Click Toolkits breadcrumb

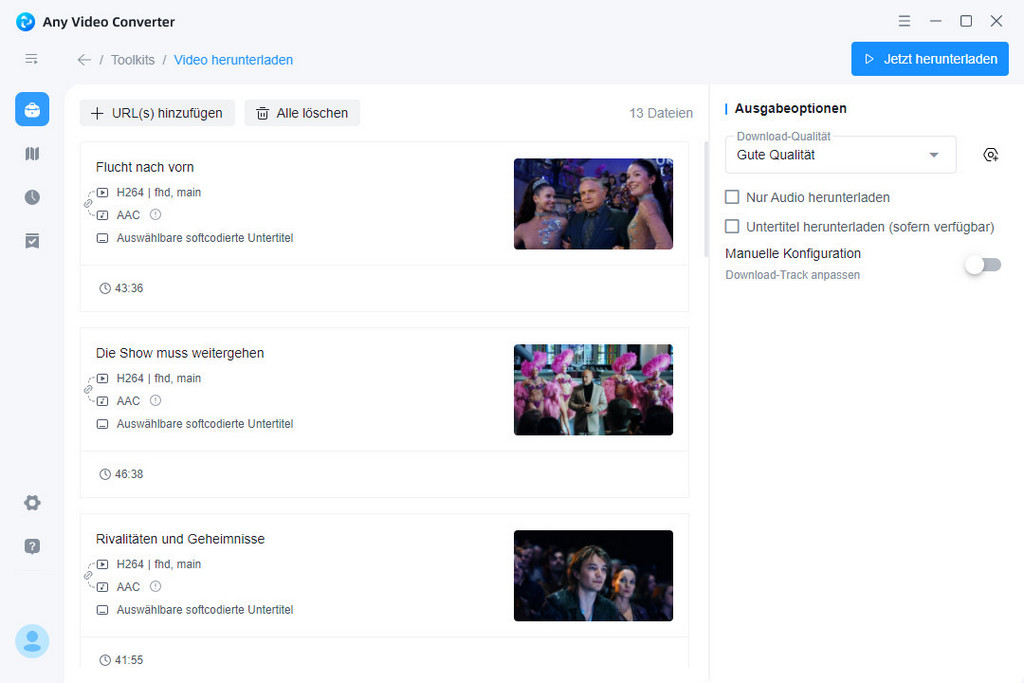(x=133, y=60)
